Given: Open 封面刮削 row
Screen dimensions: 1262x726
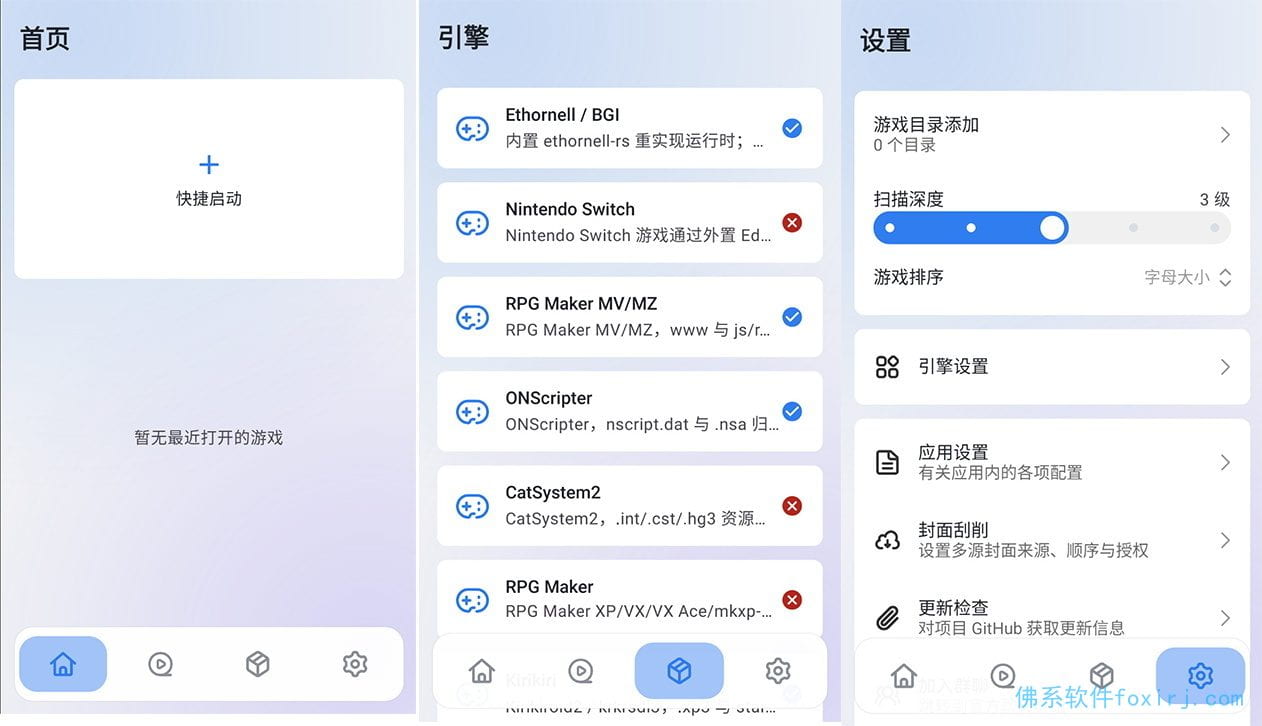Looking at the screenshot, I should [1052, 540].
